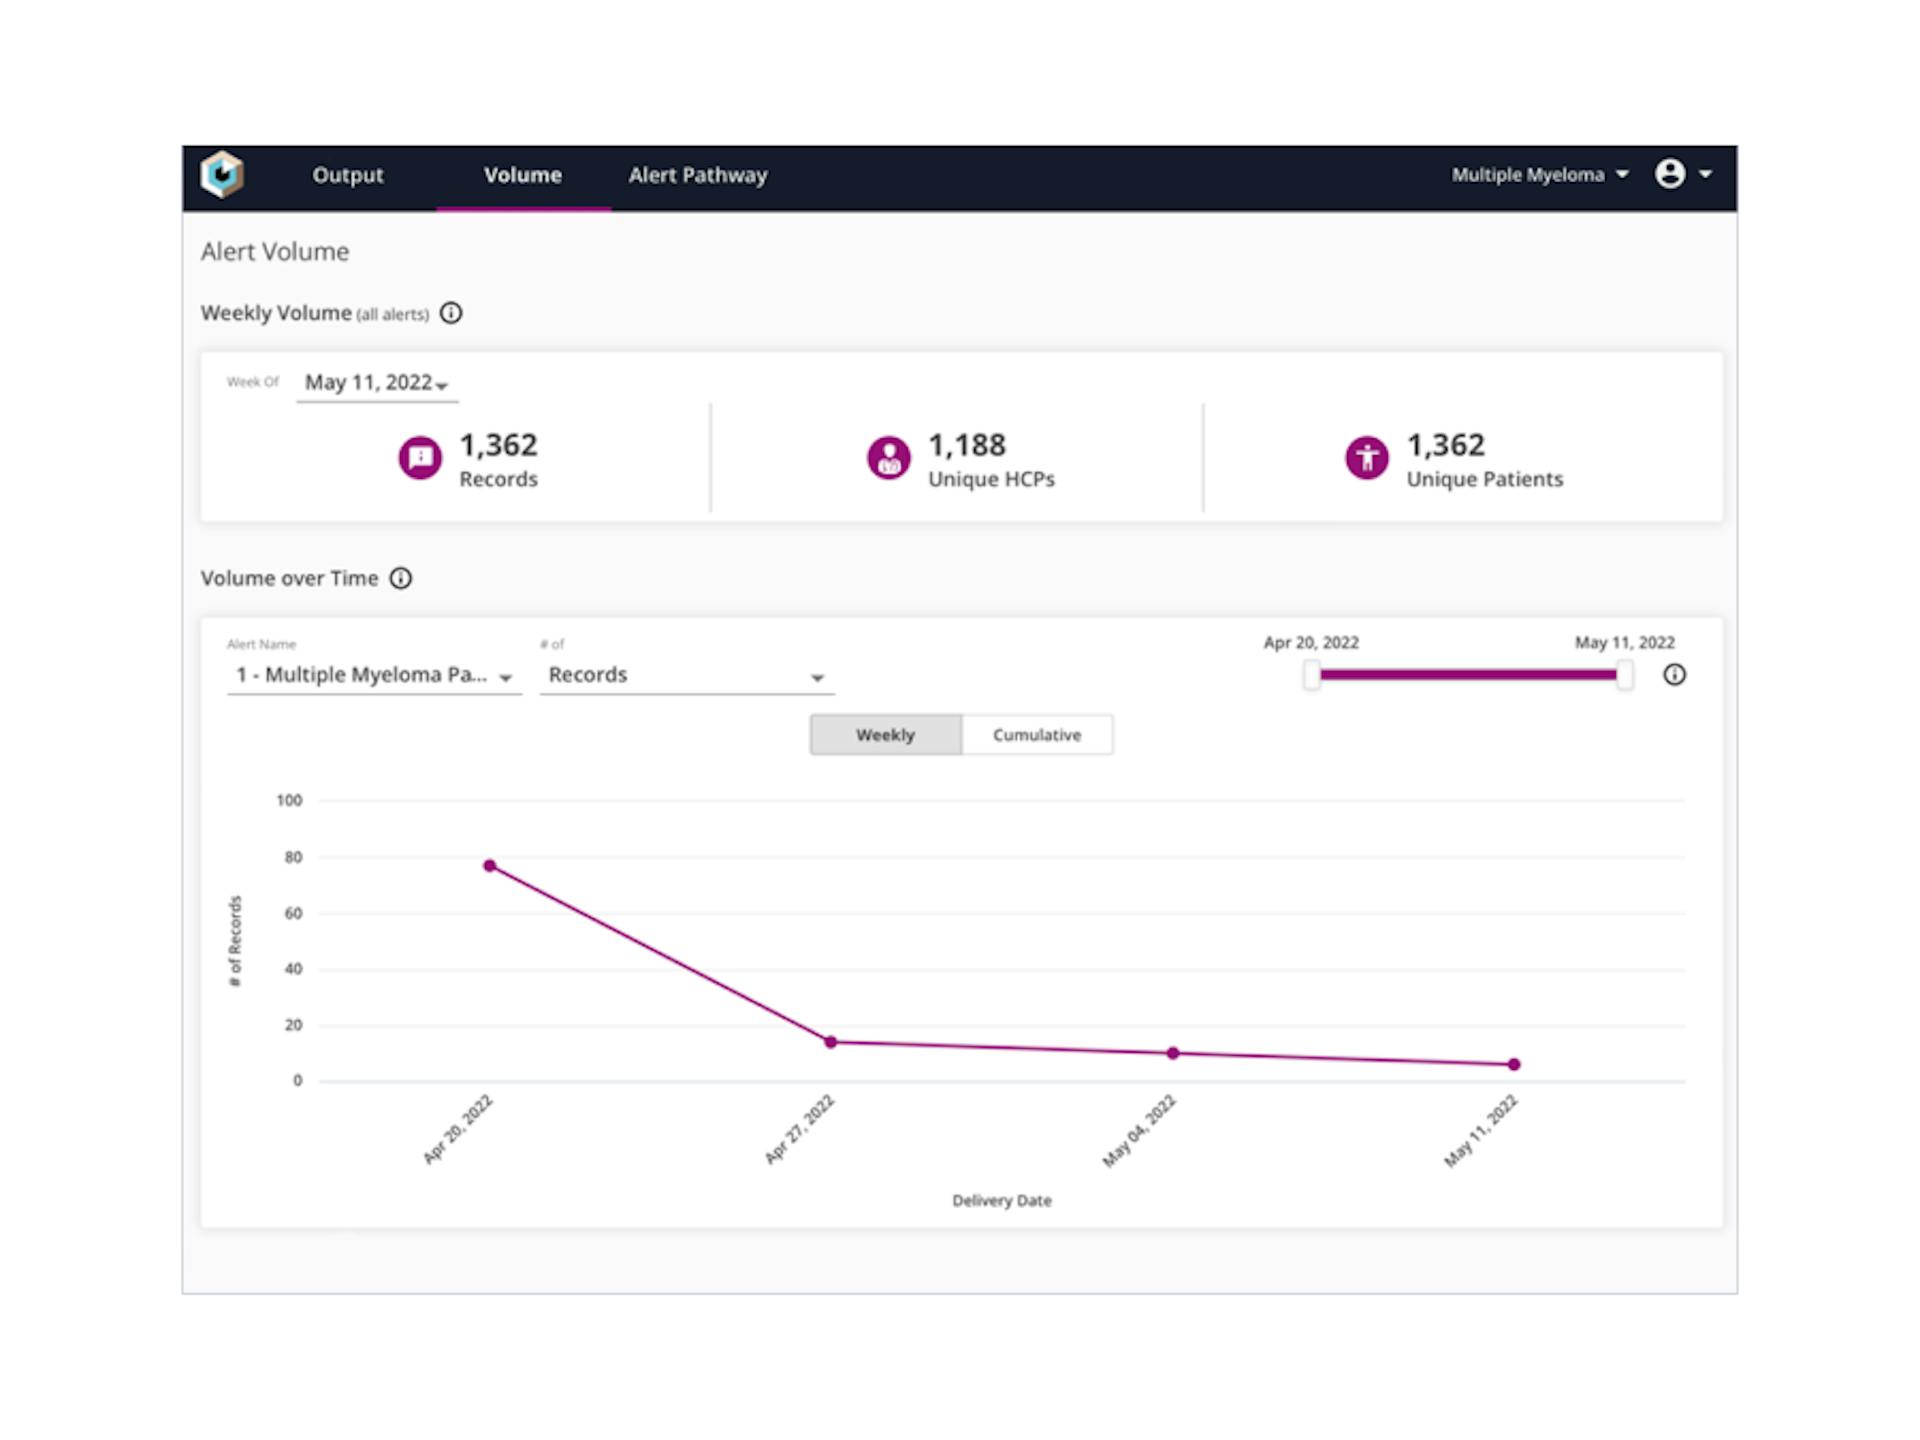This screenshot has height=1440, width=1920.
Task: Expand the Alert Name dropdown
Action: pos(373,676)
